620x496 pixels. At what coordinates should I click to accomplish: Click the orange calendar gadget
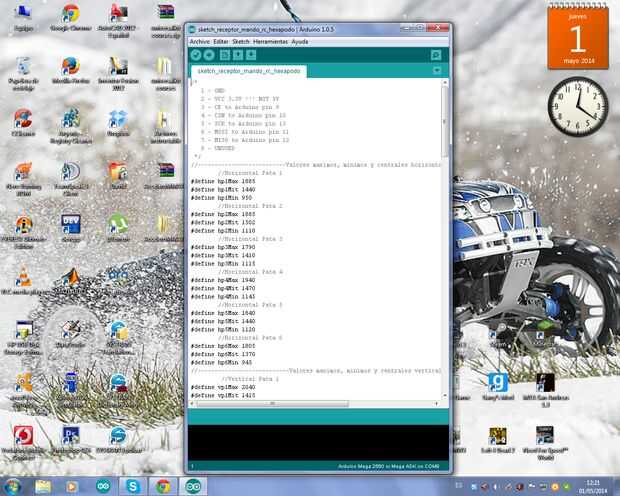pyautogui.click(x=578, y=38)
